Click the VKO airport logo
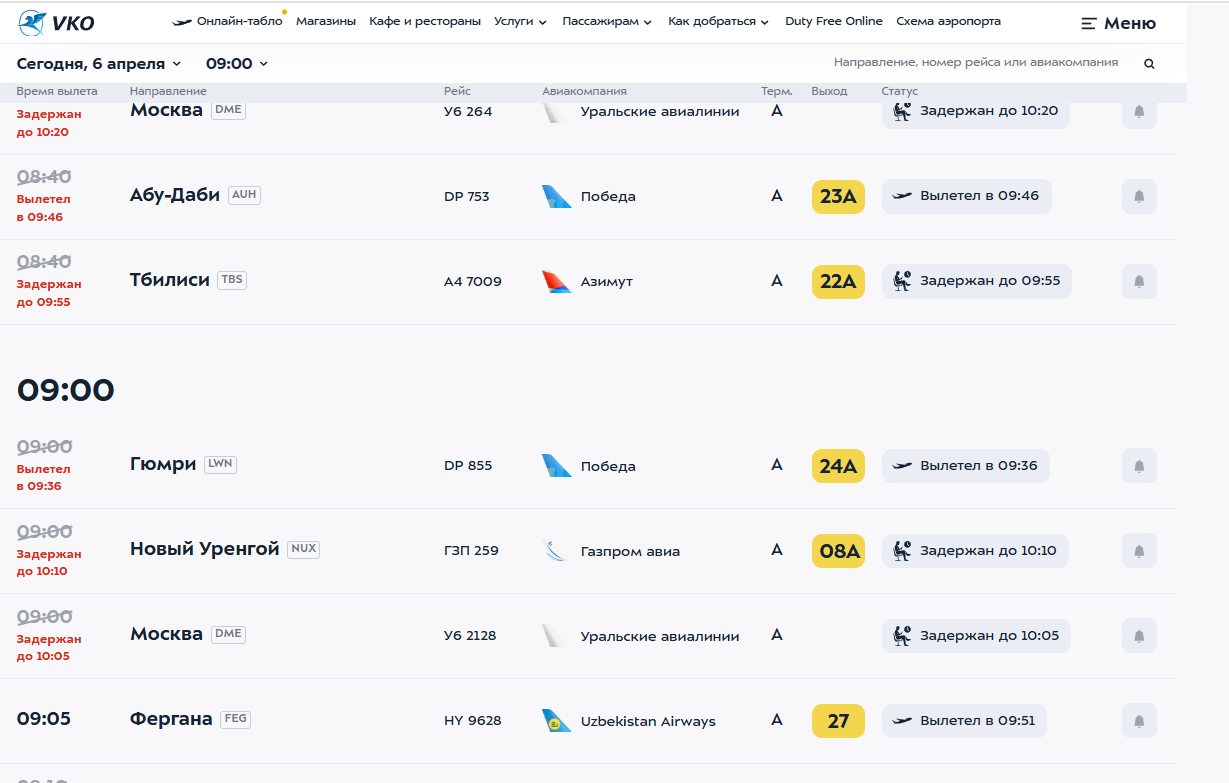The height and width of the screenshot is (783, 1229). (x=56, y=22)
